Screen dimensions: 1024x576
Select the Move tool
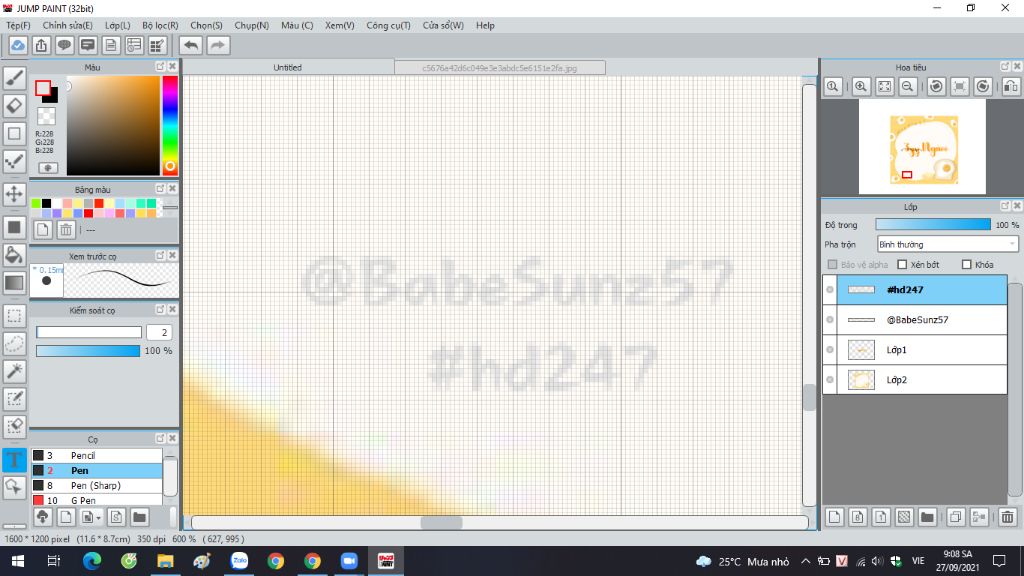(x=14, y=194)
